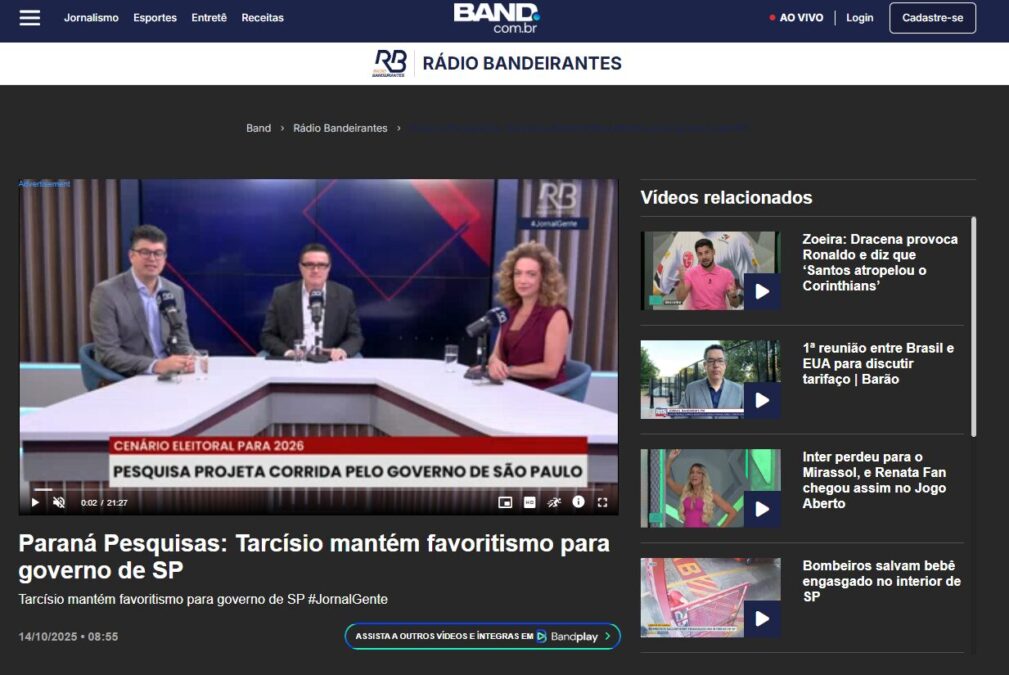Open 'Inter perdeu para o Mirassol' title
The image size is (1009, 675).
874,480
